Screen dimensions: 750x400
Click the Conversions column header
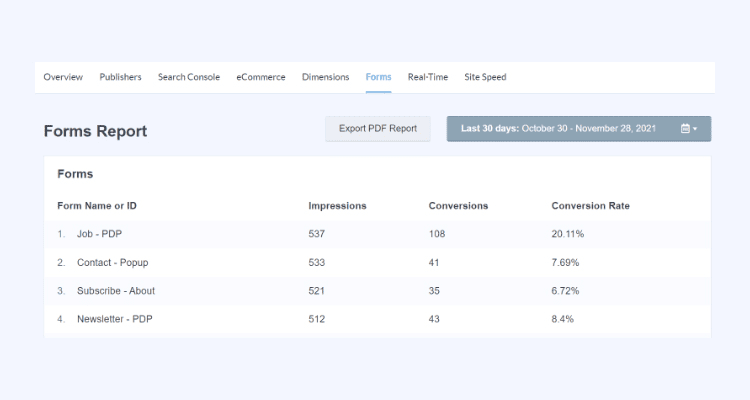pyautogui.click(x=458, y=206)
